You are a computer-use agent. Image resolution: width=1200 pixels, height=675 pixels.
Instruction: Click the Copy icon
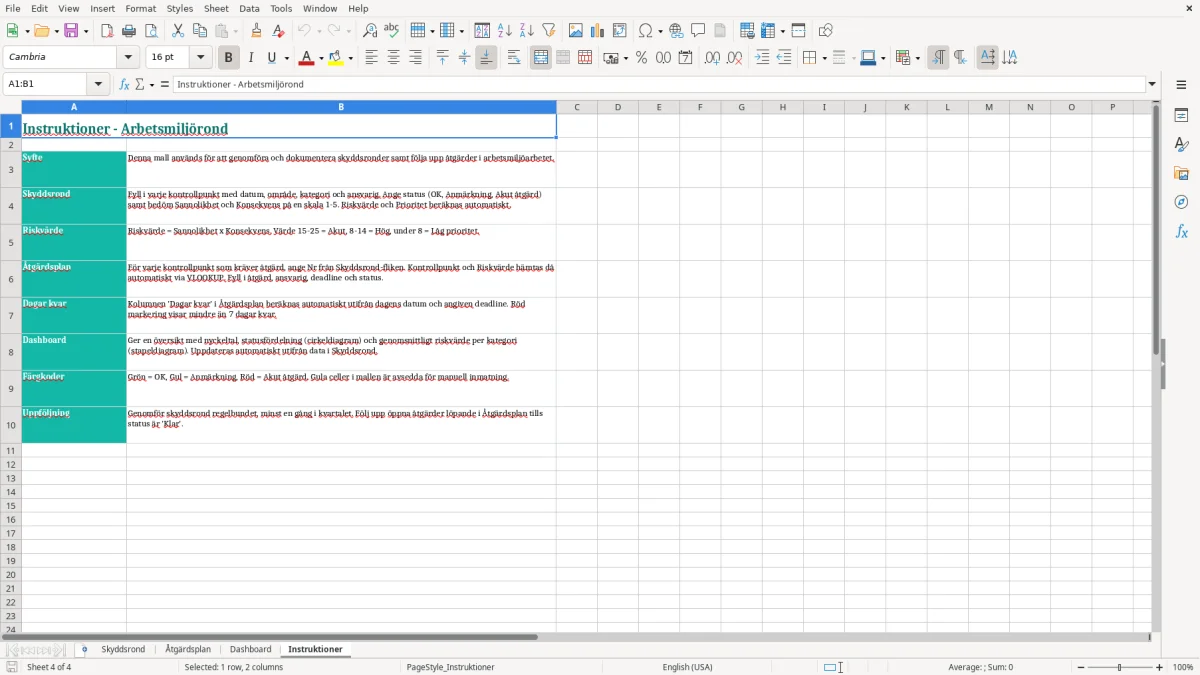pos(200,31)
